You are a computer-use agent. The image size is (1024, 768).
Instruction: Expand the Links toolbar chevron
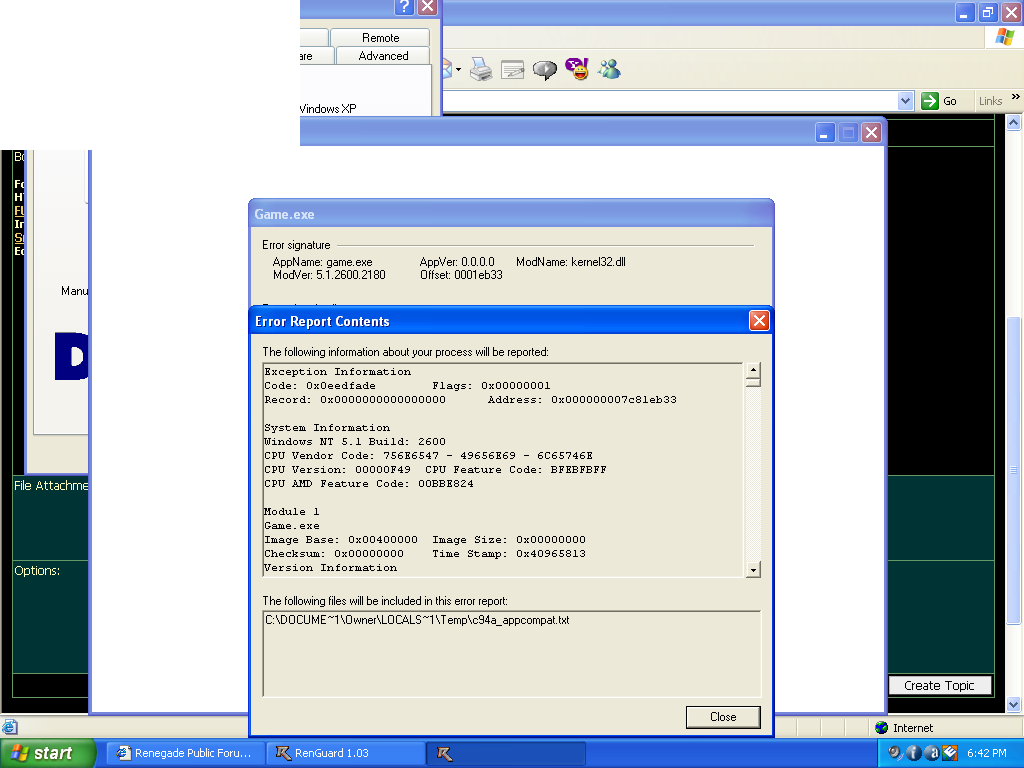pyautogui.click(x=1016, y=98)
